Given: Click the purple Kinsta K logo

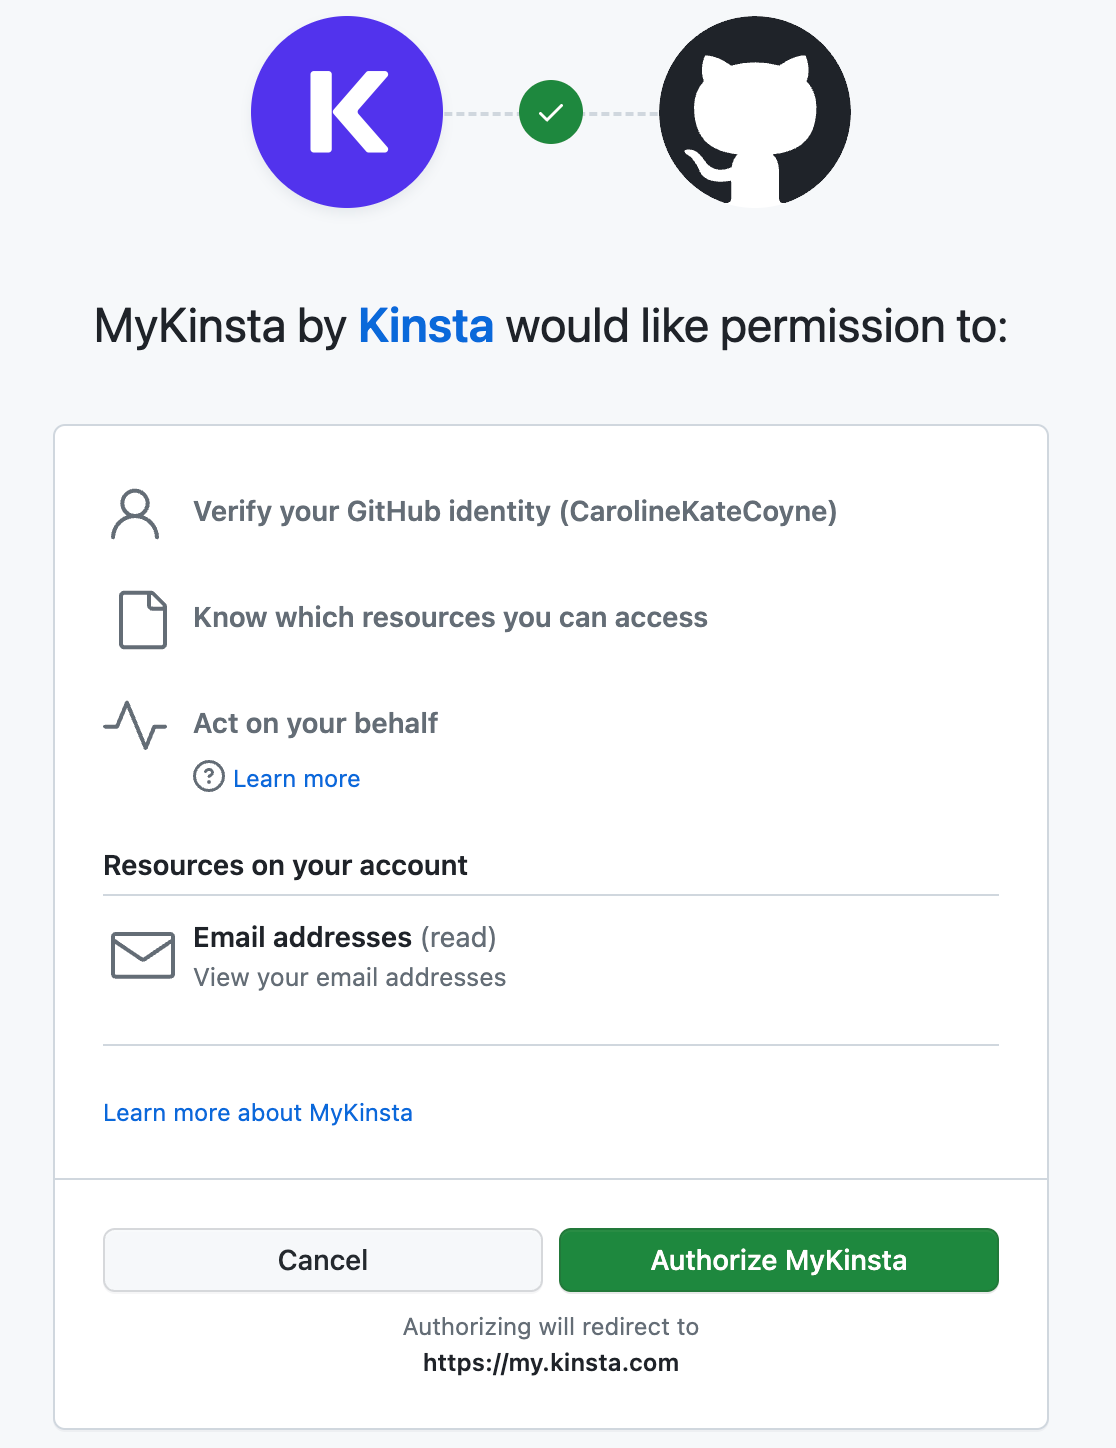Looking at the screenshot, I should 347,112.
